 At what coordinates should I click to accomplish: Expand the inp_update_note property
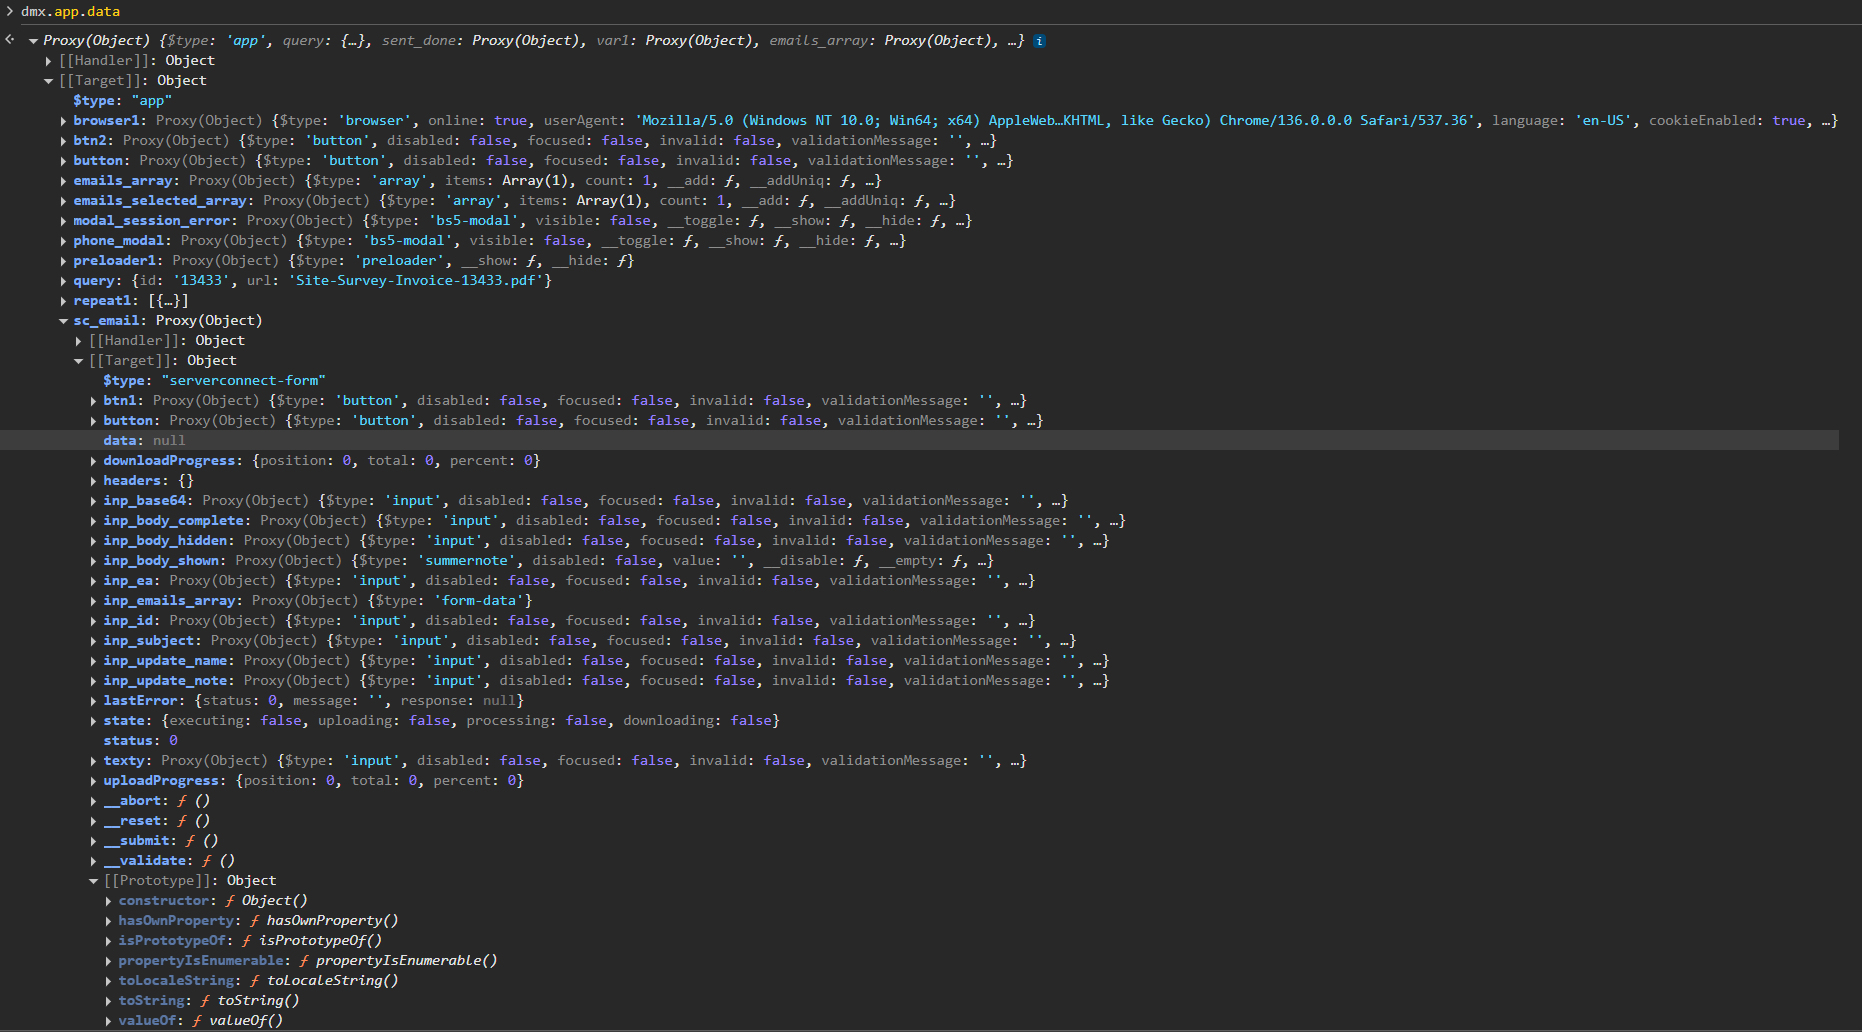point(93,681)
